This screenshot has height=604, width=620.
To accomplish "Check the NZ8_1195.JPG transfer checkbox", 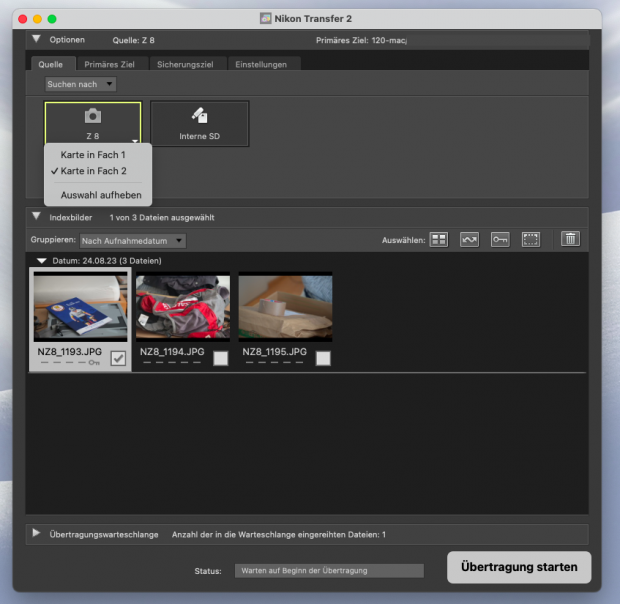I will tap(323, 358).
